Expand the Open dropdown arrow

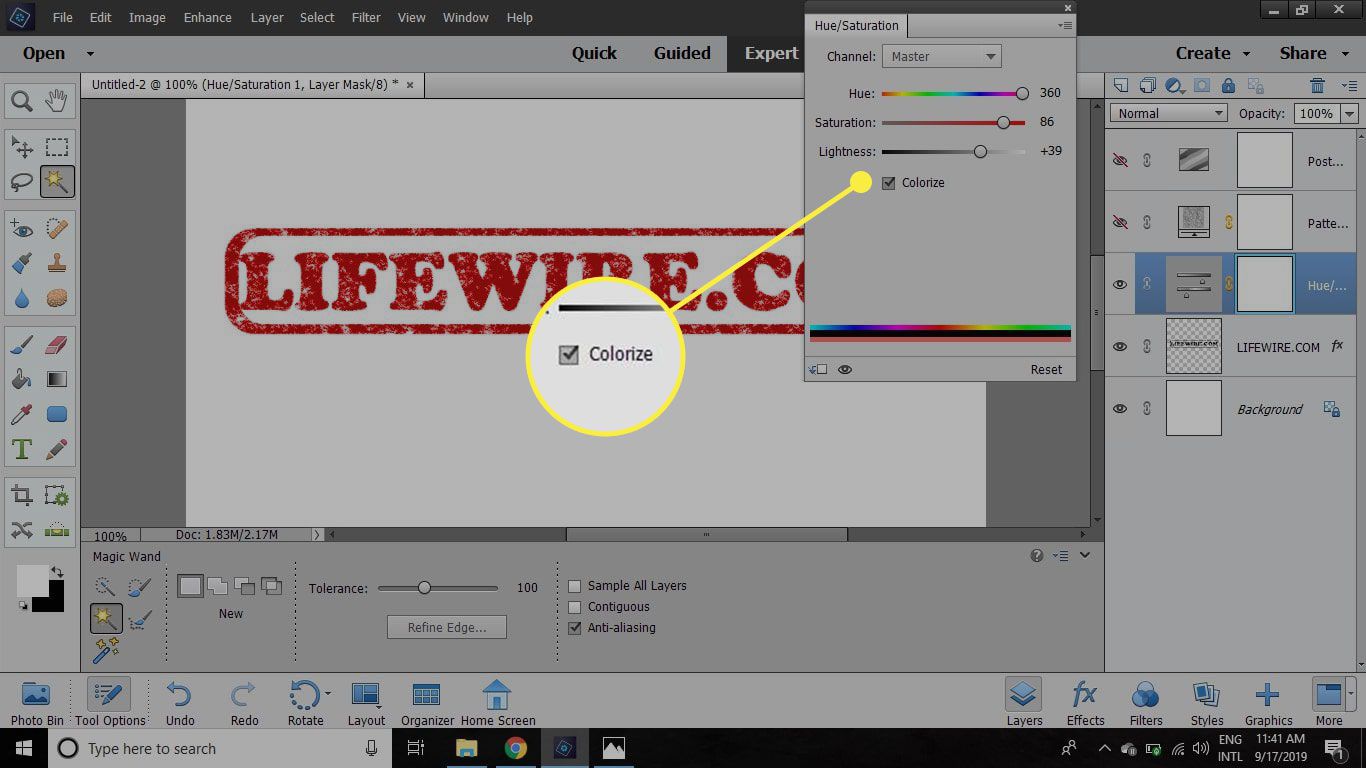90,54
